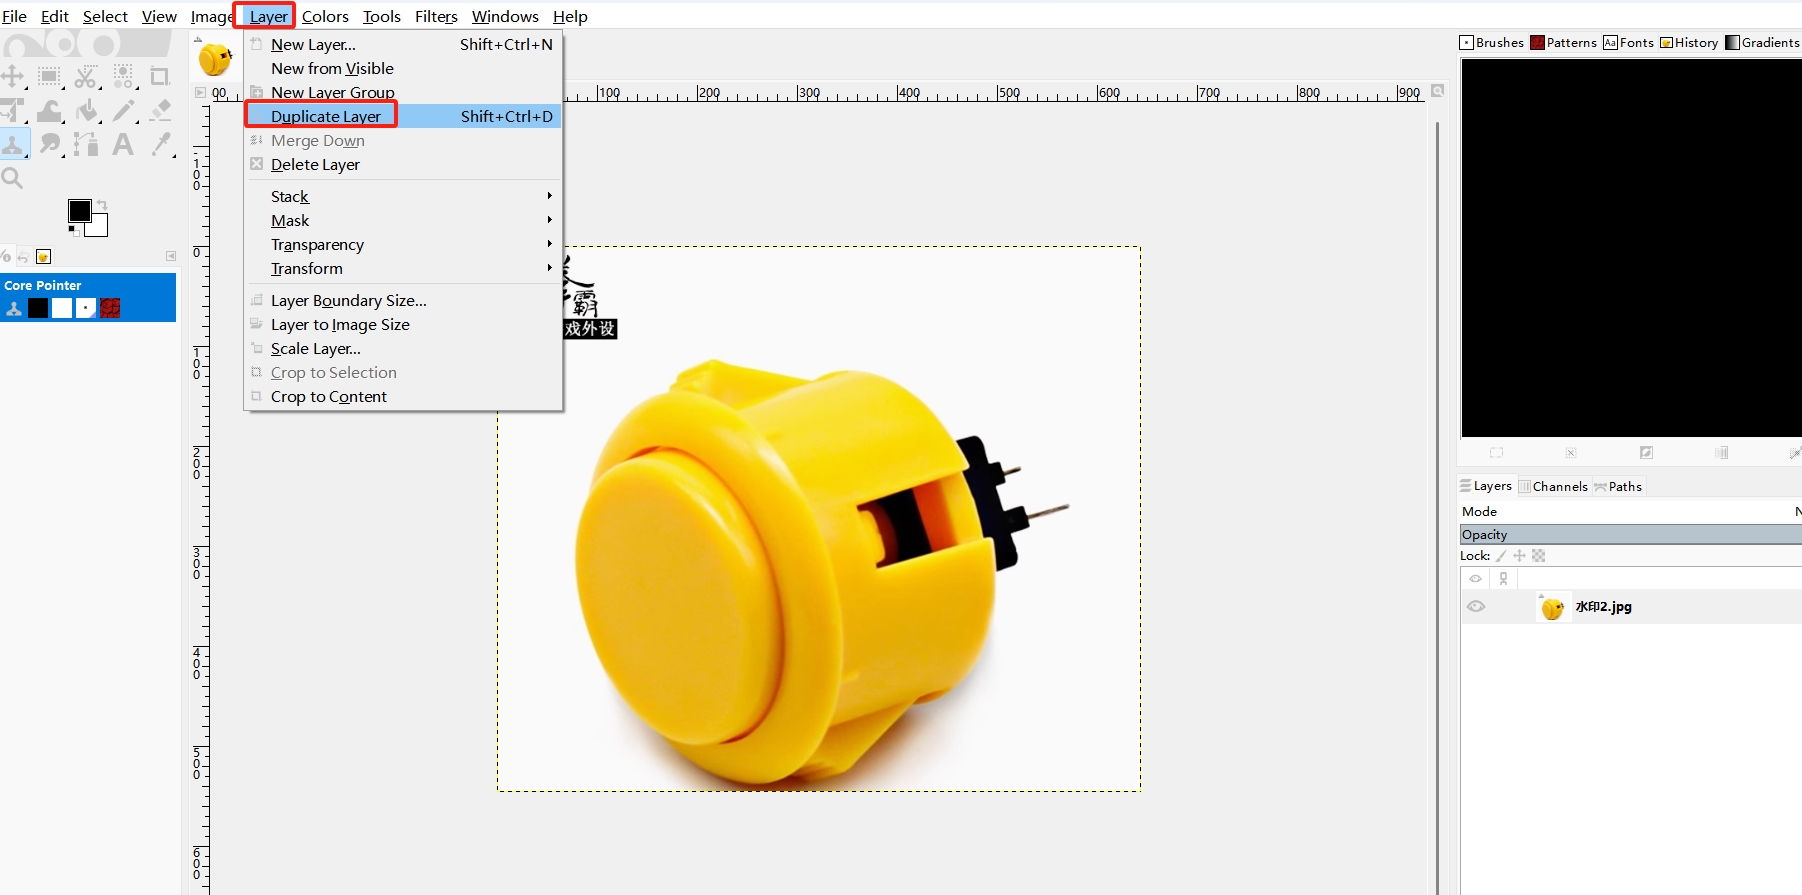Open the layer Mode dropdown
Image resolution: width=1802 pixels, height=895 pixels.
tap(1630, 511)
